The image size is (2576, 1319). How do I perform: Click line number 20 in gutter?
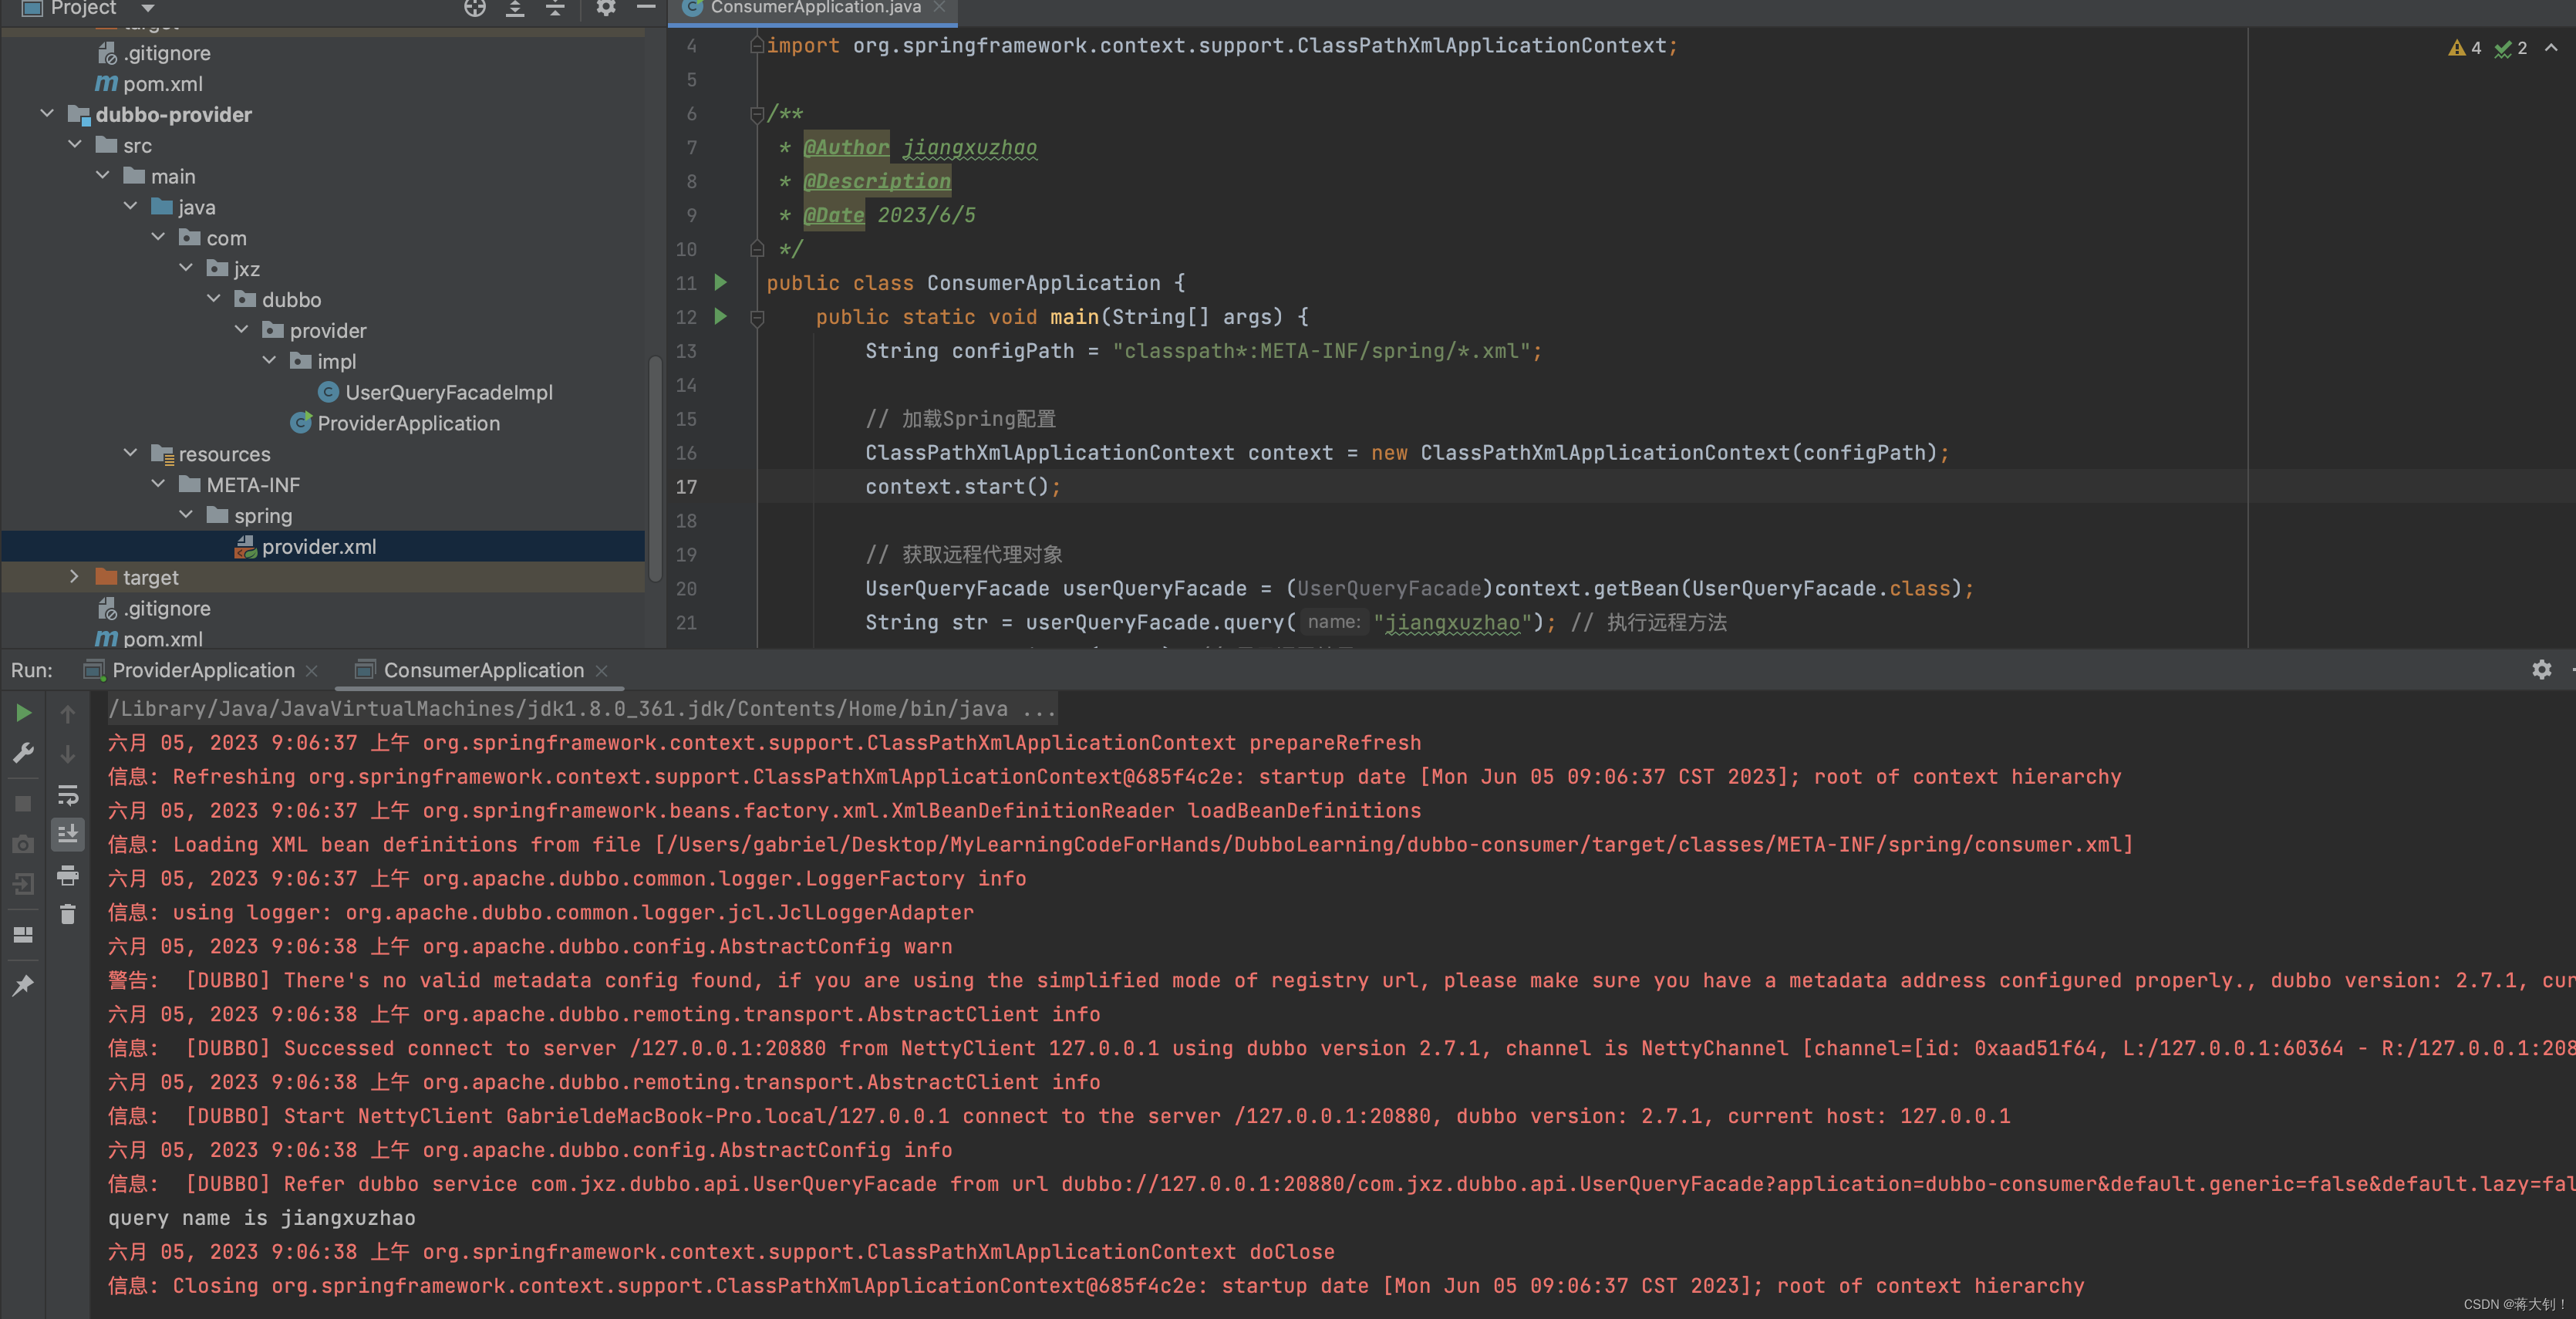pyautogui.click(x=686, y=589)
